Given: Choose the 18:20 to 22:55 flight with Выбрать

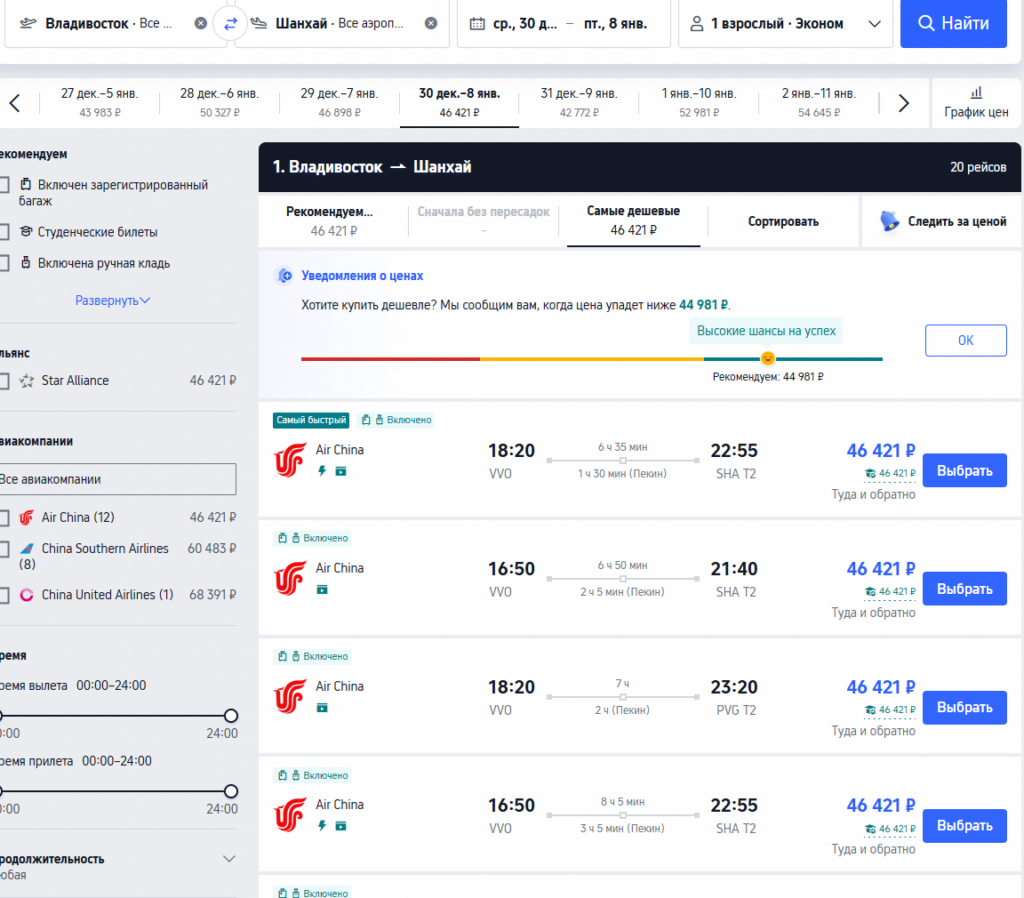Looking at the screenshot, I should [x=965, y=471].
